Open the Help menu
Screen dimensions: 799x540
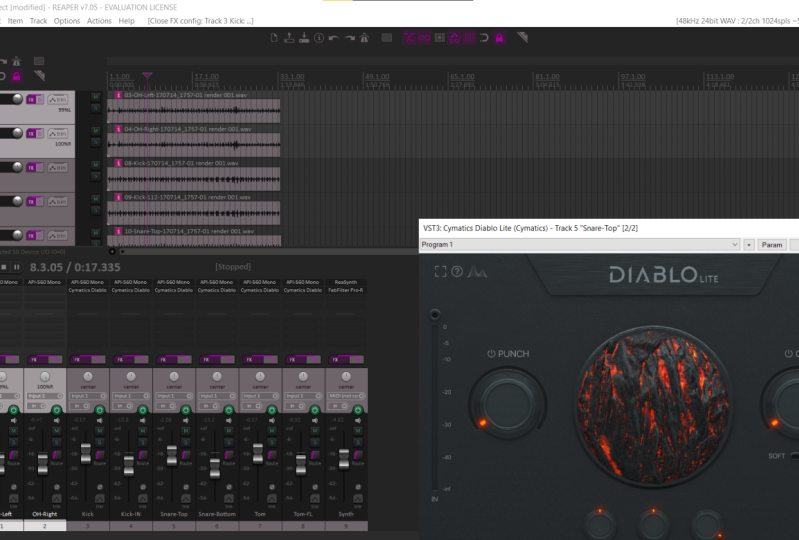[x=126, y=21]
